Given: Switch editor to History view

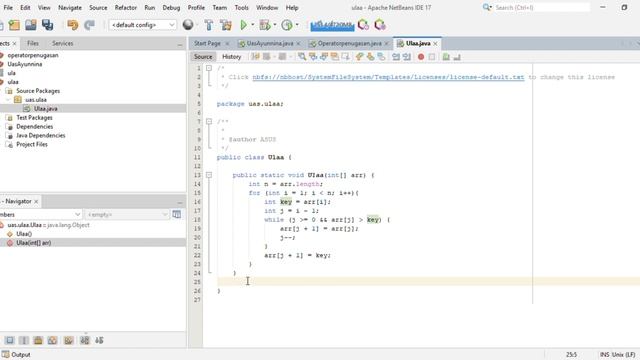Looking at the screenshot, I should pos(231,57).
